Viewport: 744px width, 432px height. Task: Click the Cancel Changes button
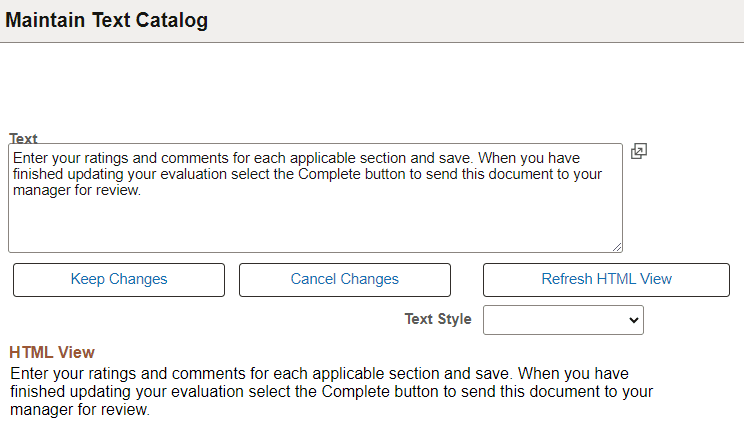pos(344,280)
